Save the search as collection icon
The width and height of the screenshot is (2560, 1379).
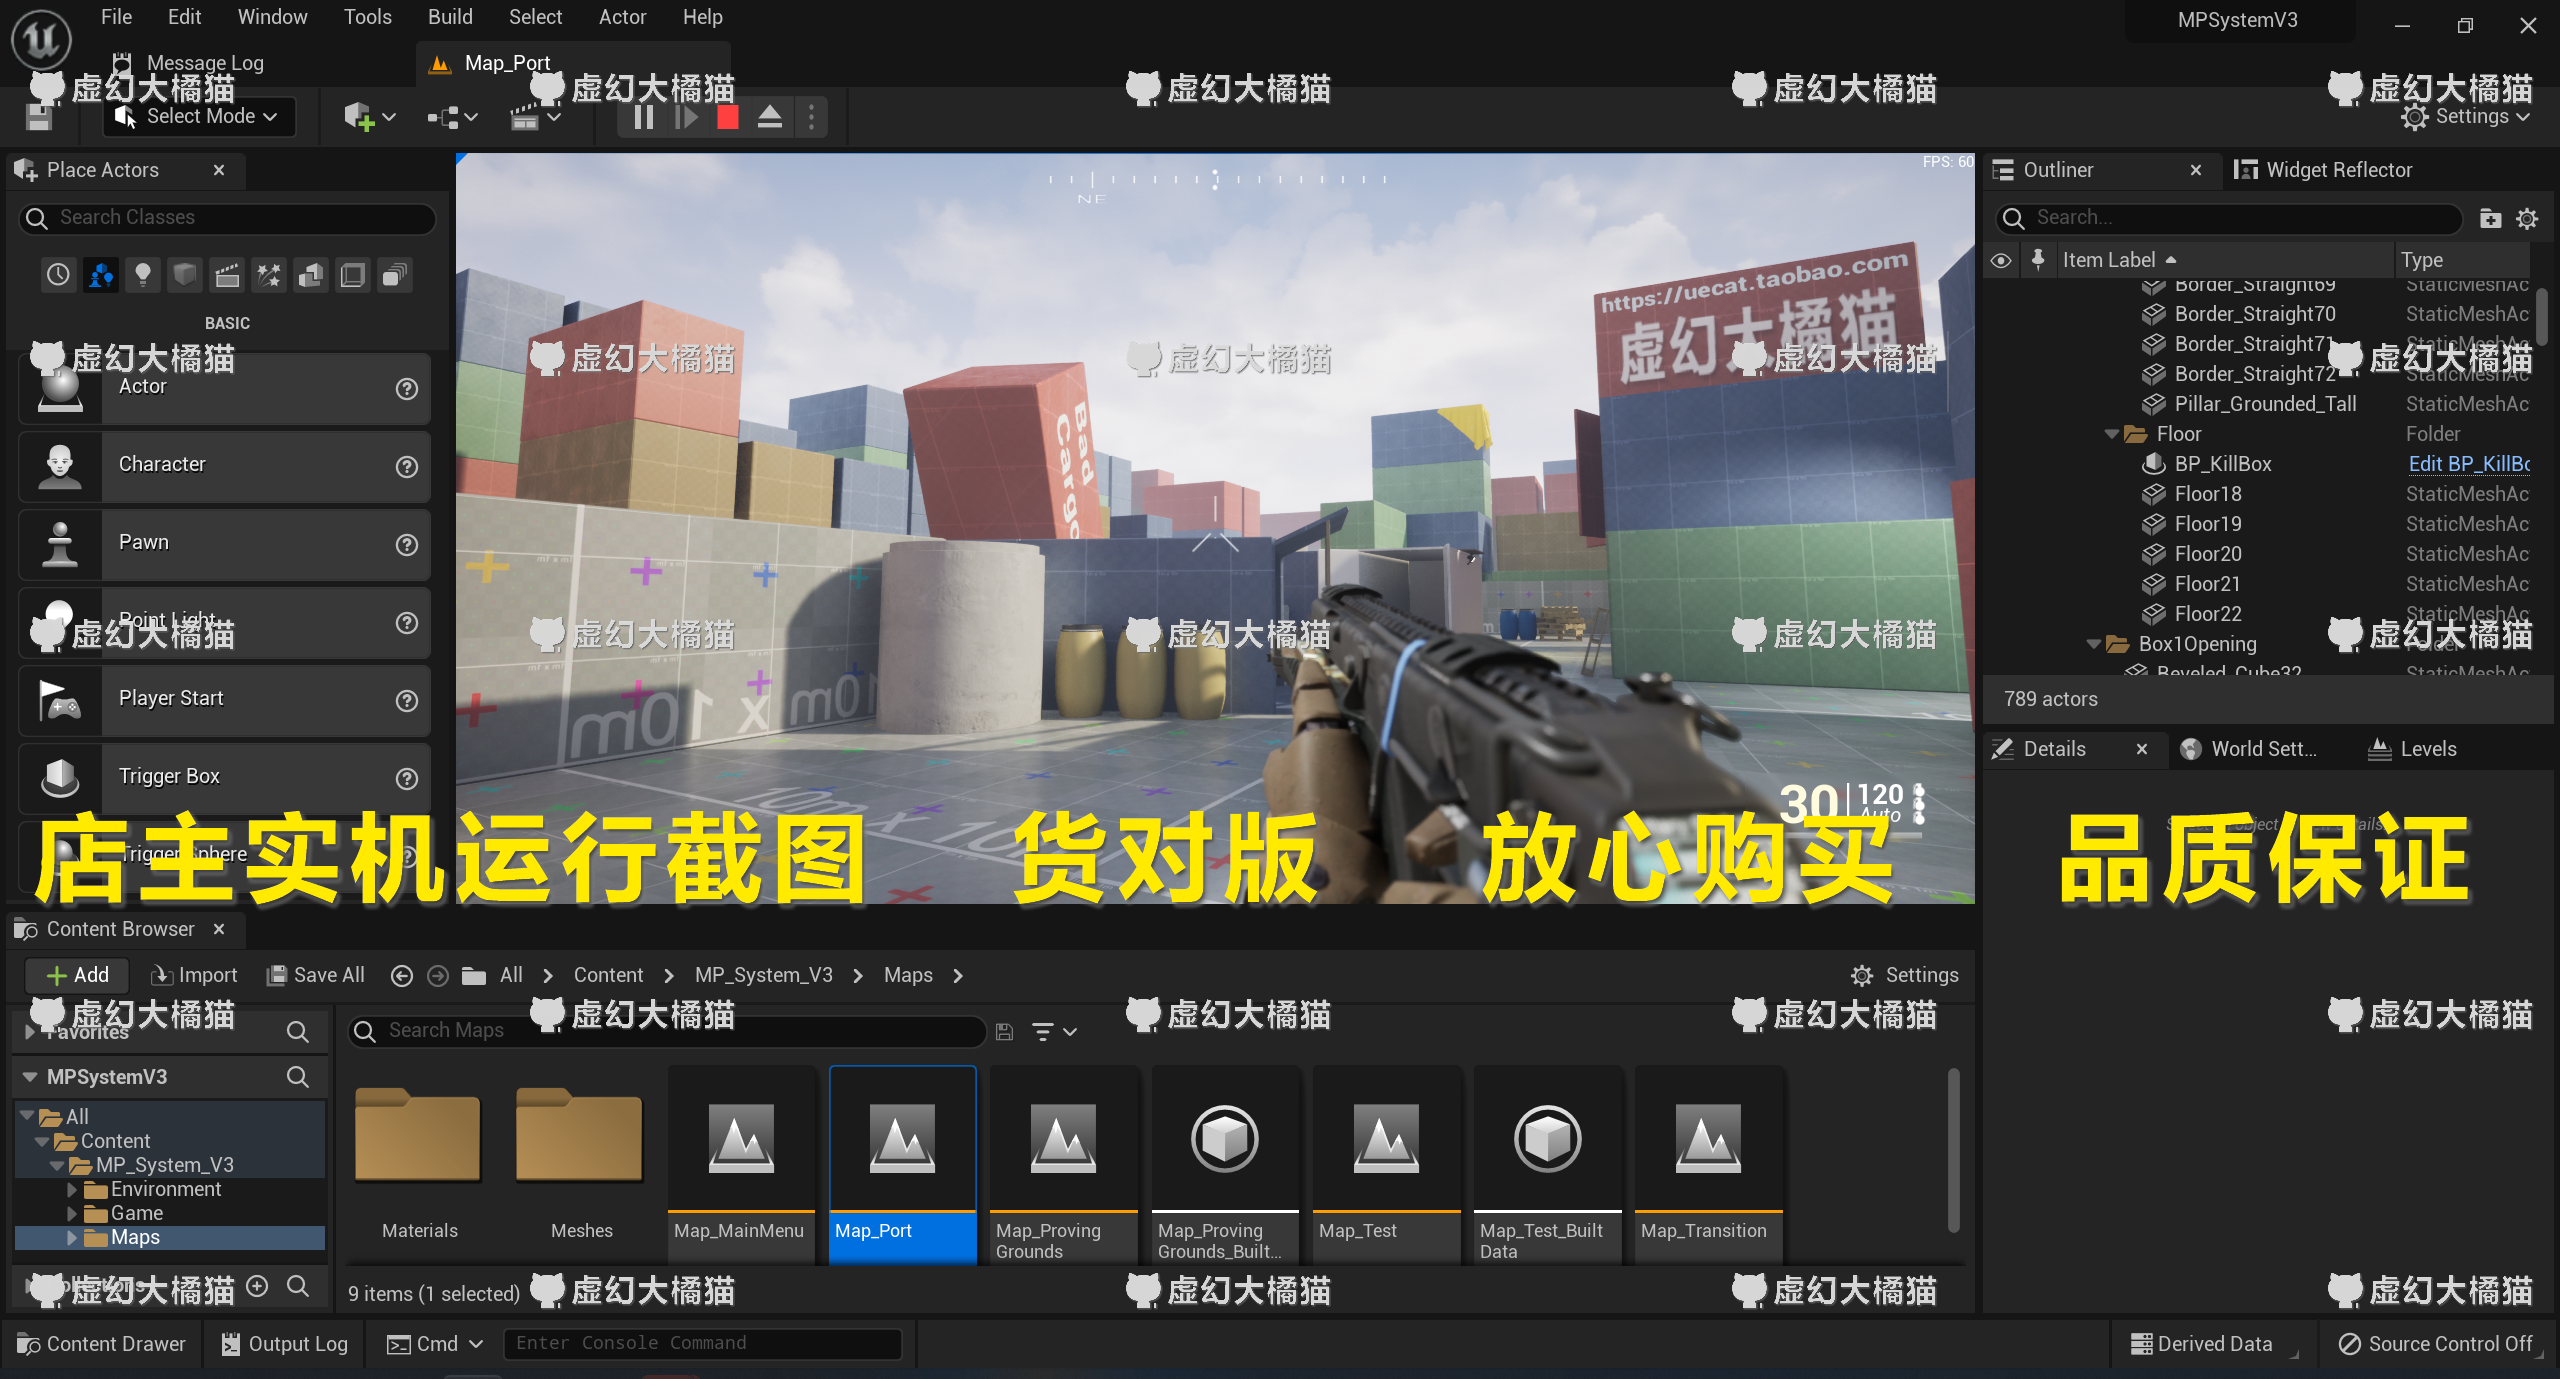[x=1004, y=1031]
